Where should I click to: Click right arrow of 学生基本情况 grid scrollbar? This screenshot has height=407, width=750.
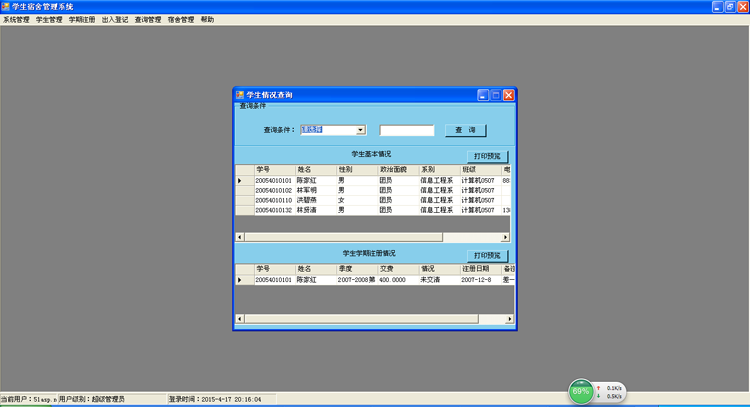pyautogui.click(x=505, y=237)
